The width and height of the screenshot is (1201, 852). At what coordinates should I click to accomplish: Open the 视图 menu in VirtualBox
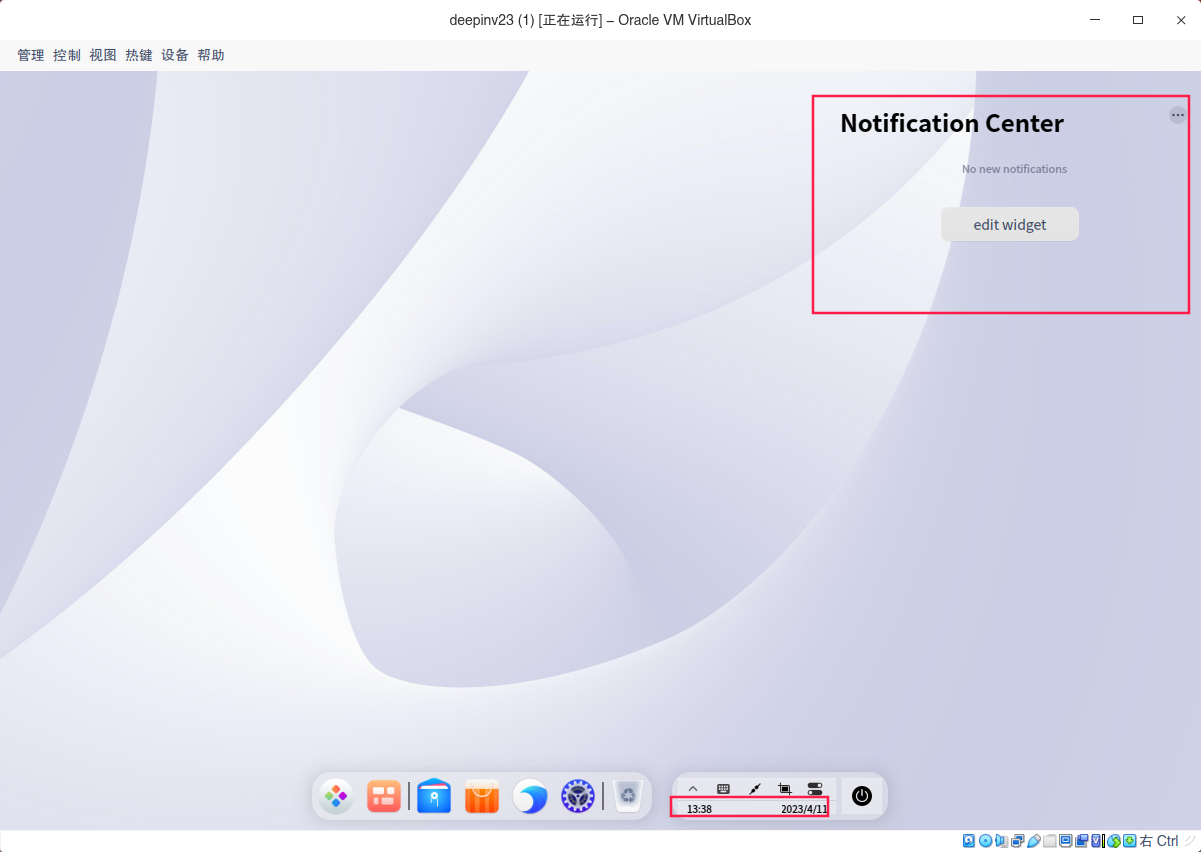tap(102, 55)
